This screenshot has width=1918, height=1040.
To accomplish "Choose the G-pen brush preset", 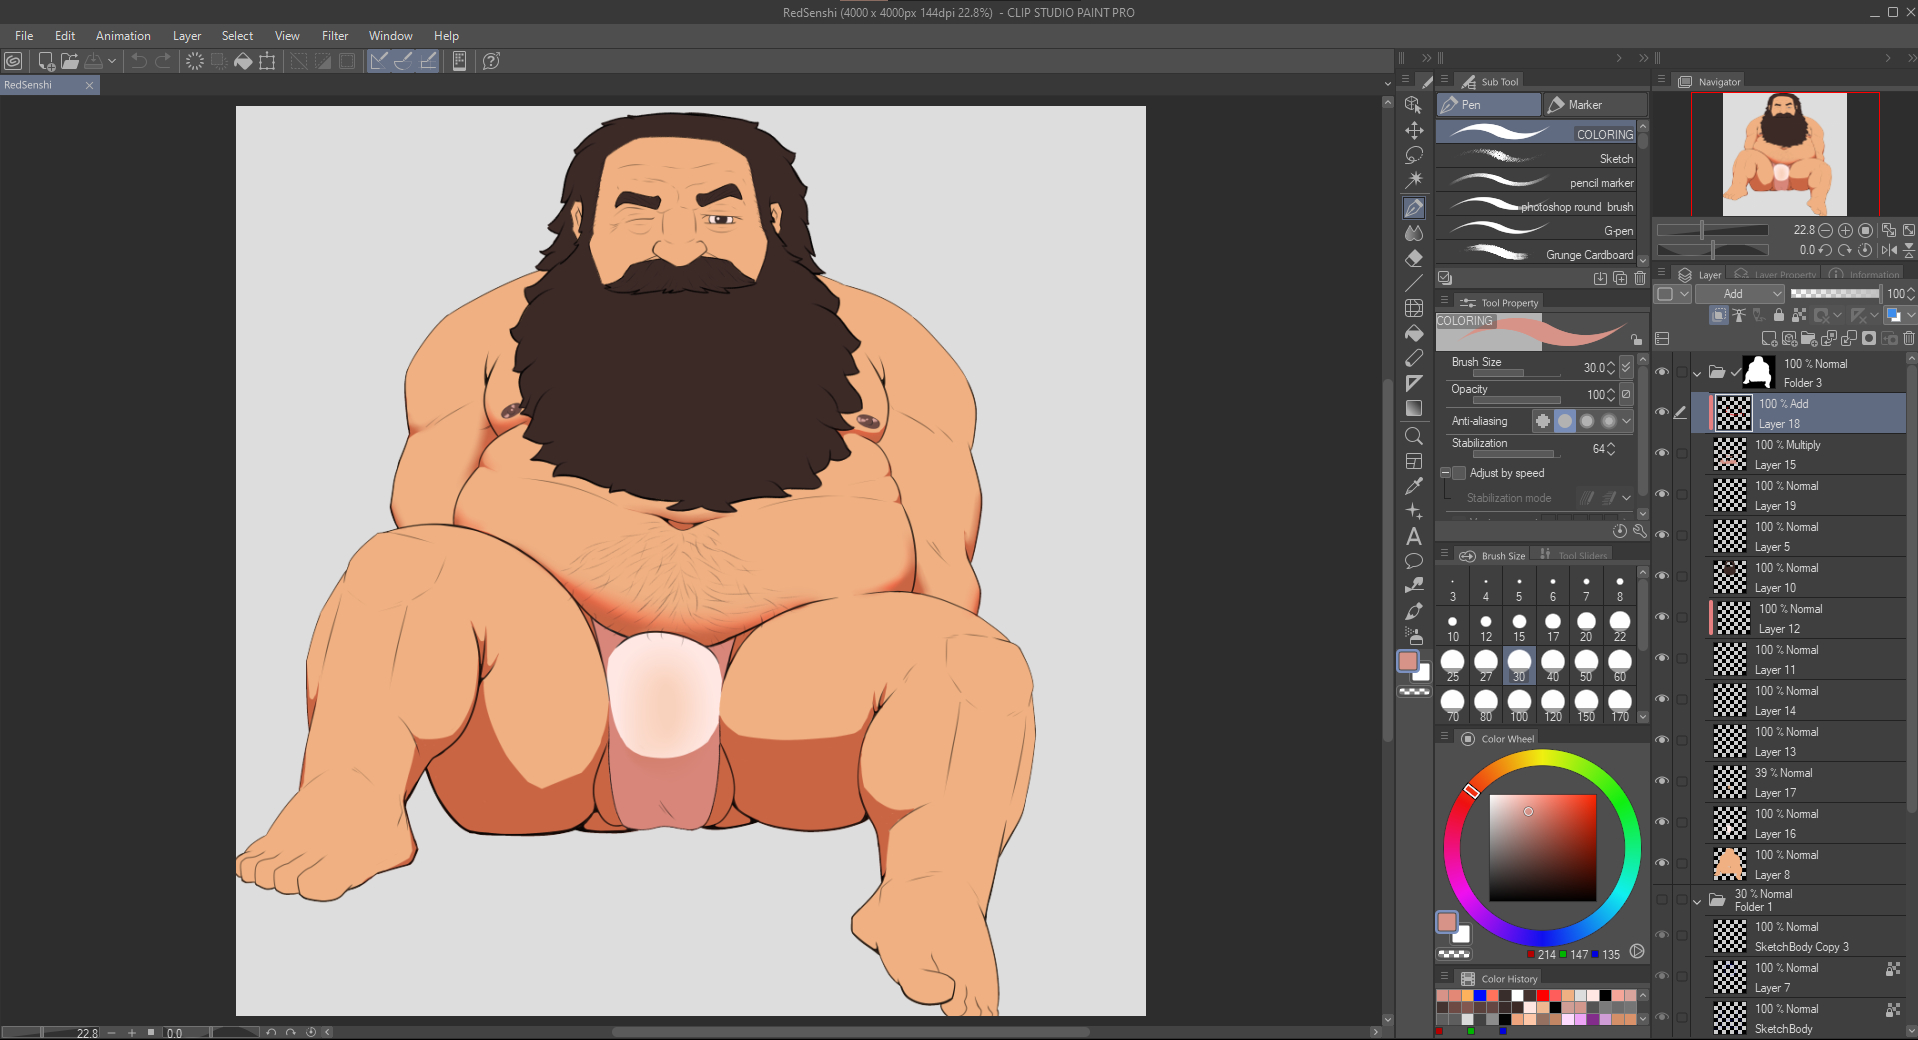I will [x=1538, y=231].
